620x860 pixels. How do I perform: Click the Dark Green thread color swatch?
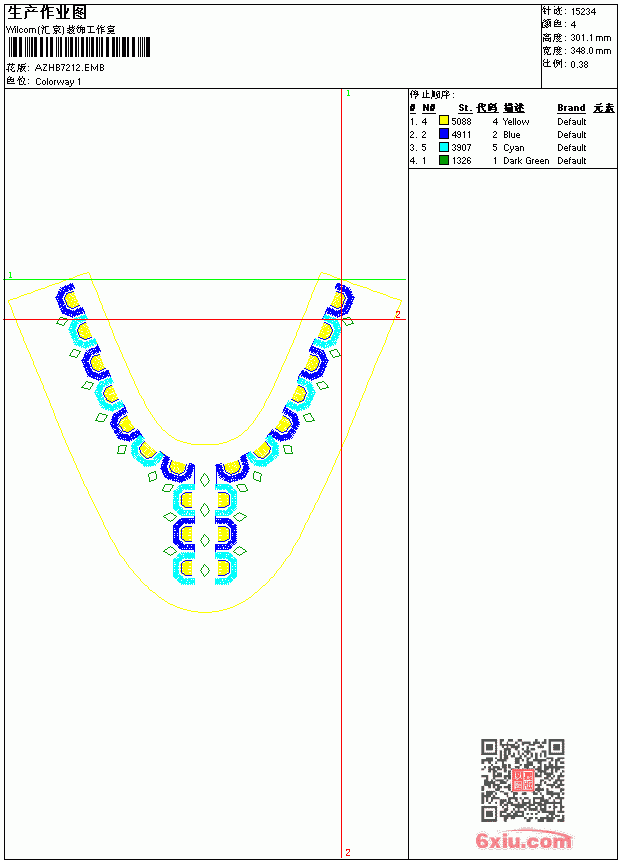[x=443, y=160]
